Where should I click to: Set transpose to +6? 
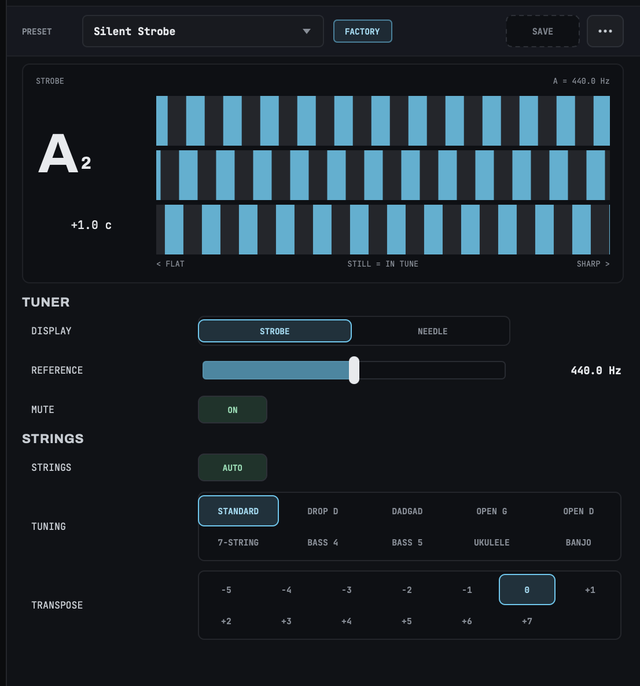pyautogui.click(x=467, y=621)
